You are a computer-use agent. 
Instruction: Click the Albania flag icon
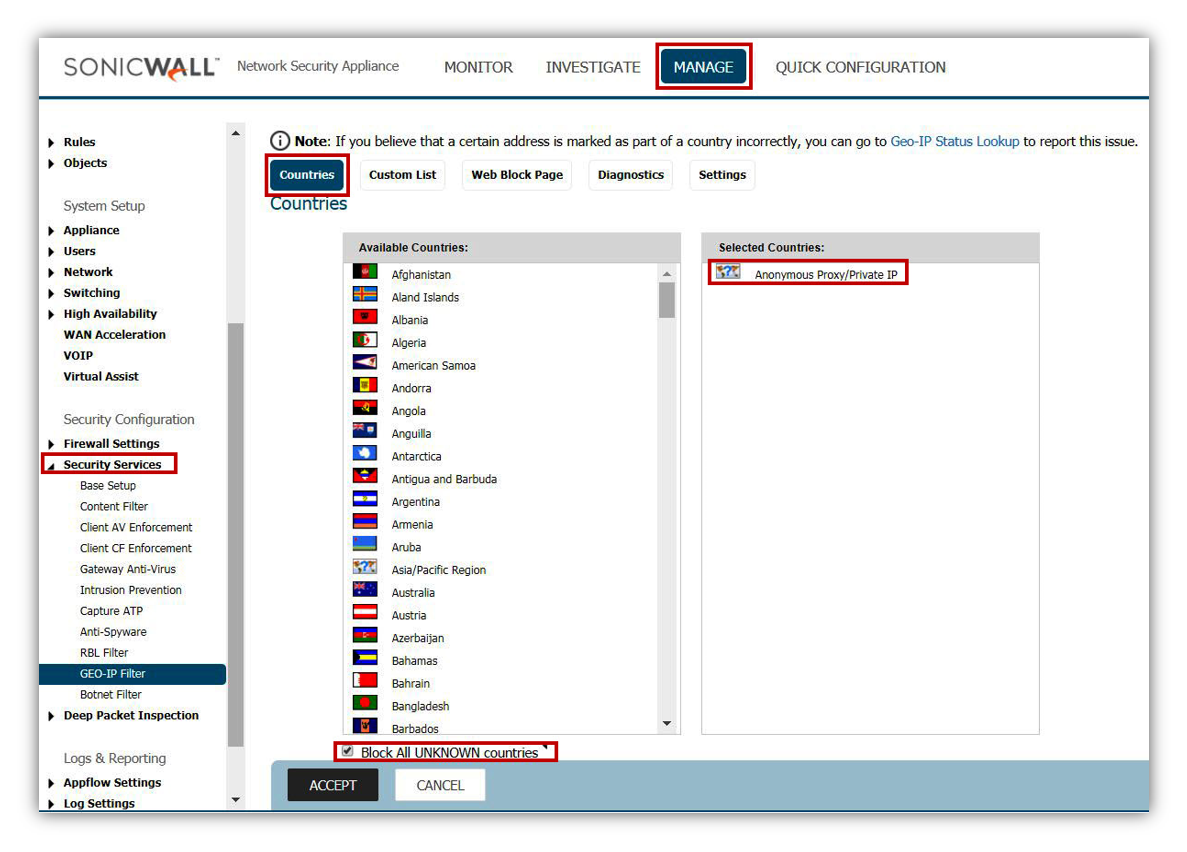tap(365, 317)
